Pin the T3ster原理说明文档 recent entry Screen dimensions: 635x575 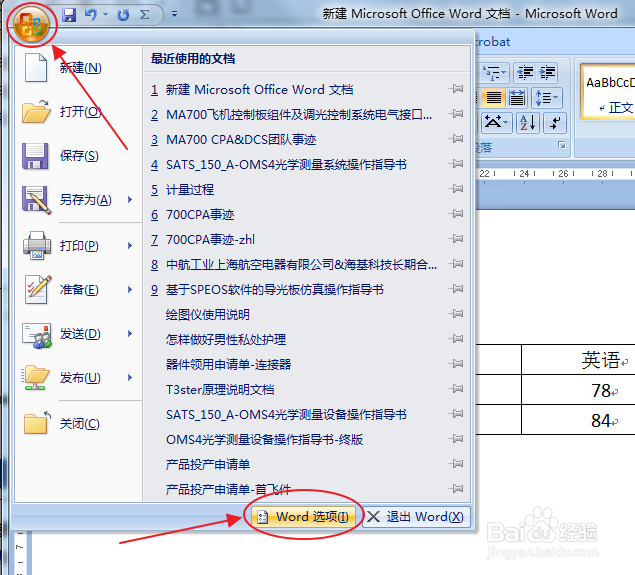456,389
